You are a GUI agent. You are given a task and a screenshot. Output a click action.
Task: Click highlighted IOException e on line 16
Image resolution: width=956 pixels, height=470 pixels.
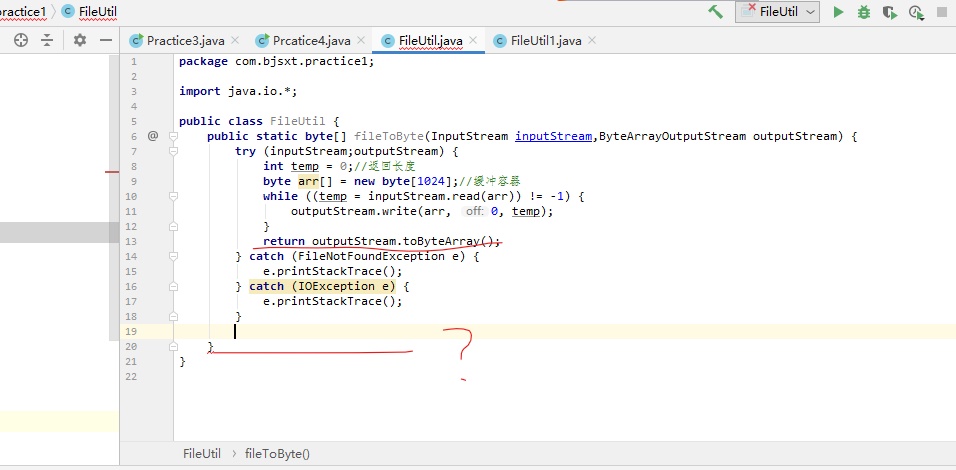(344, 286)
